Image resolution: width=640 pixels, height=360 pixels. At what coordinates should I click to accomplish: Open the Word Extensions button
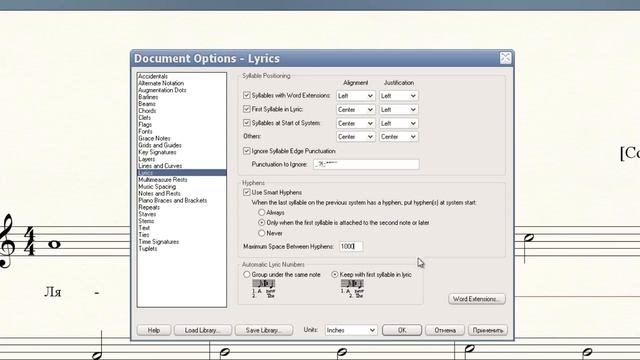click(477, 299)
